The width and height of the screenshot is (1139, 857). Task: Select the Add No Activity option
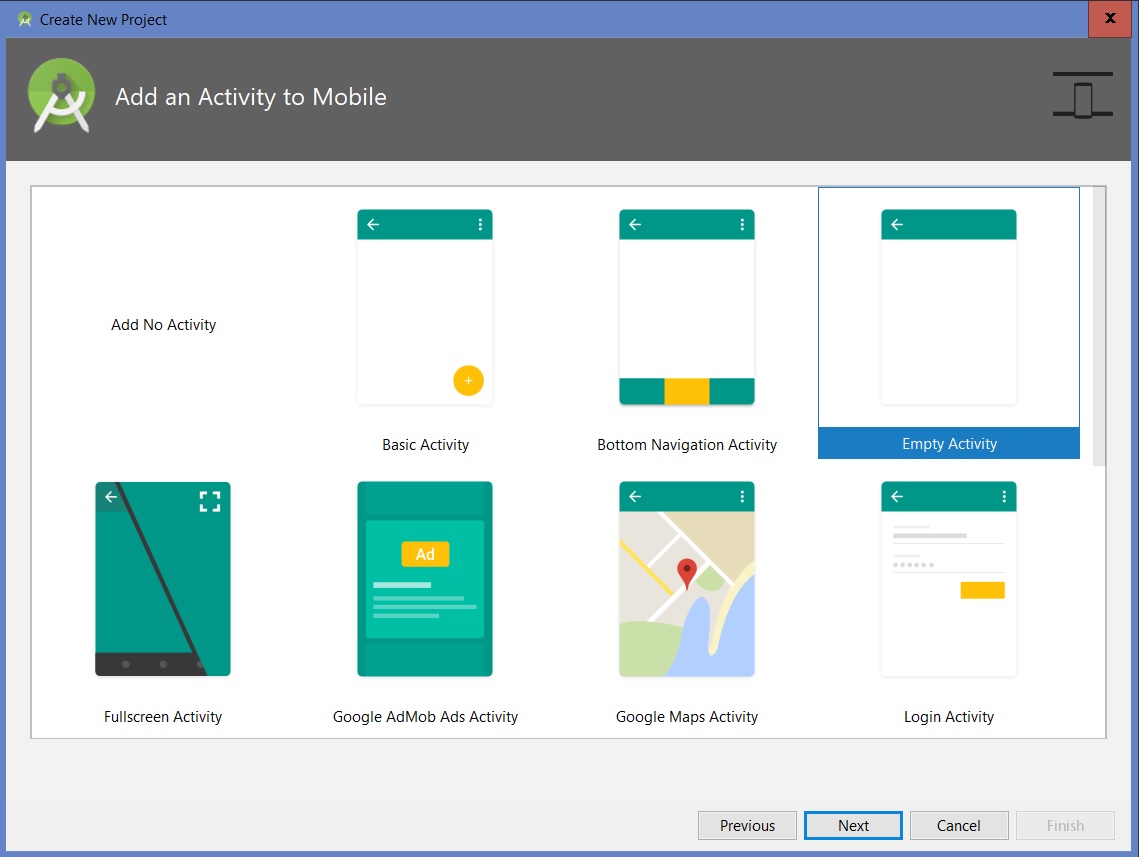[163, 325]
